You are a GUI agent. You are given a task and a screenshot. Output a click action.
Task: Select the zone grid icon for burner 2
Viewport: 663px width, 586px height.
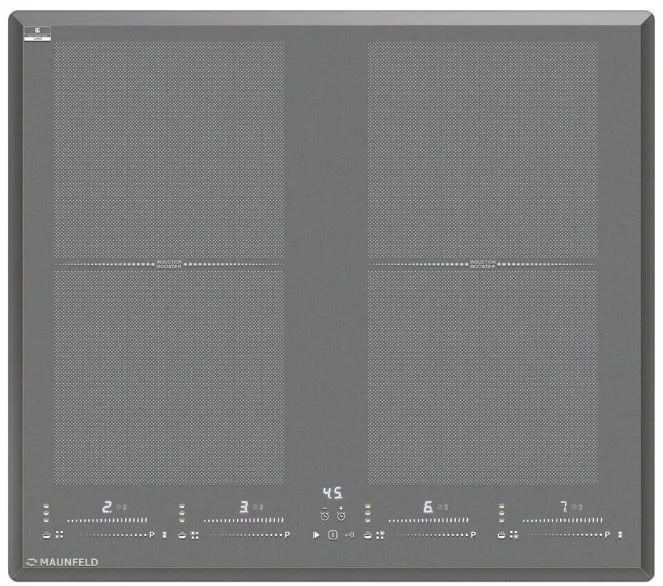(x=59, y=535)
